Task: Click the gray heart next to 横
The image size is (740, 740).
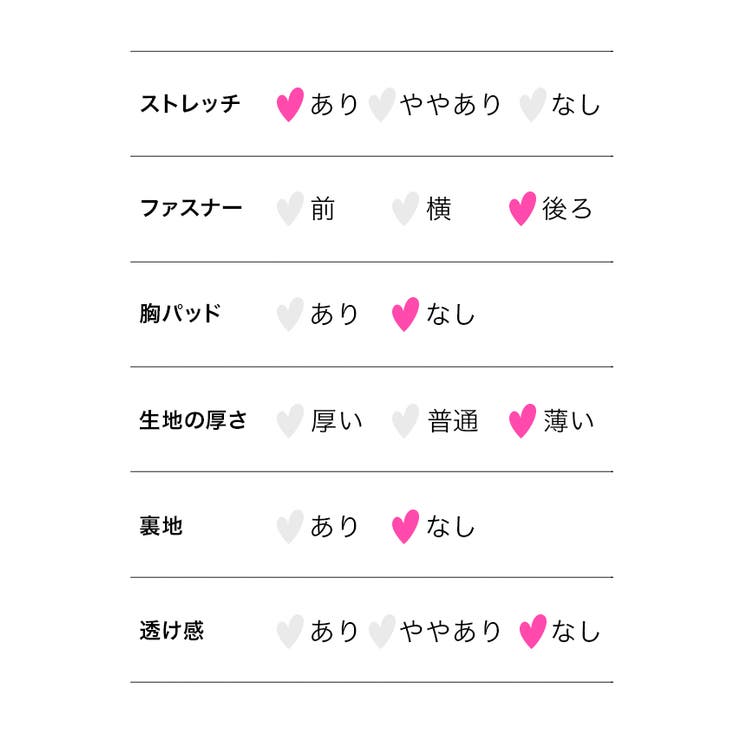Action: pyautogui.click(x=404, y=209)
